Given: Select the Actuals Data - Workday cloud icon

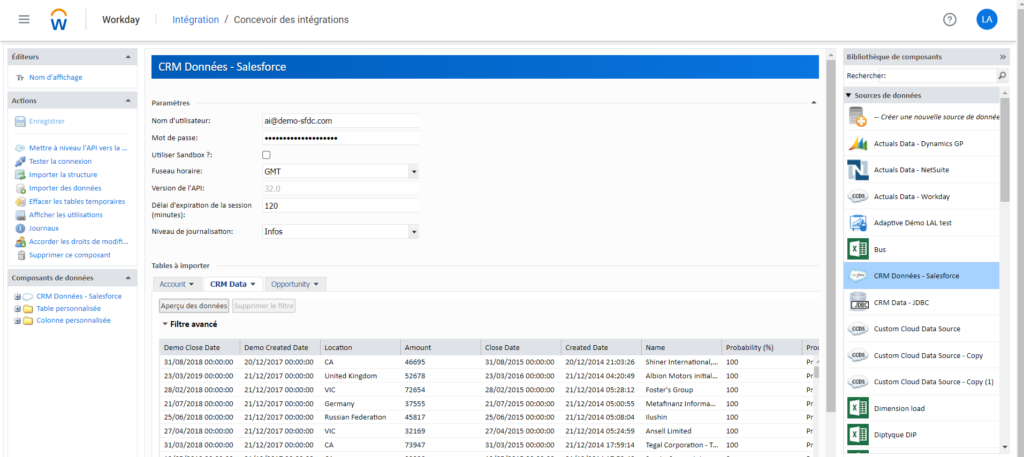Looking at the screenshot, I should pyautogui.click(x=857, y=197).
